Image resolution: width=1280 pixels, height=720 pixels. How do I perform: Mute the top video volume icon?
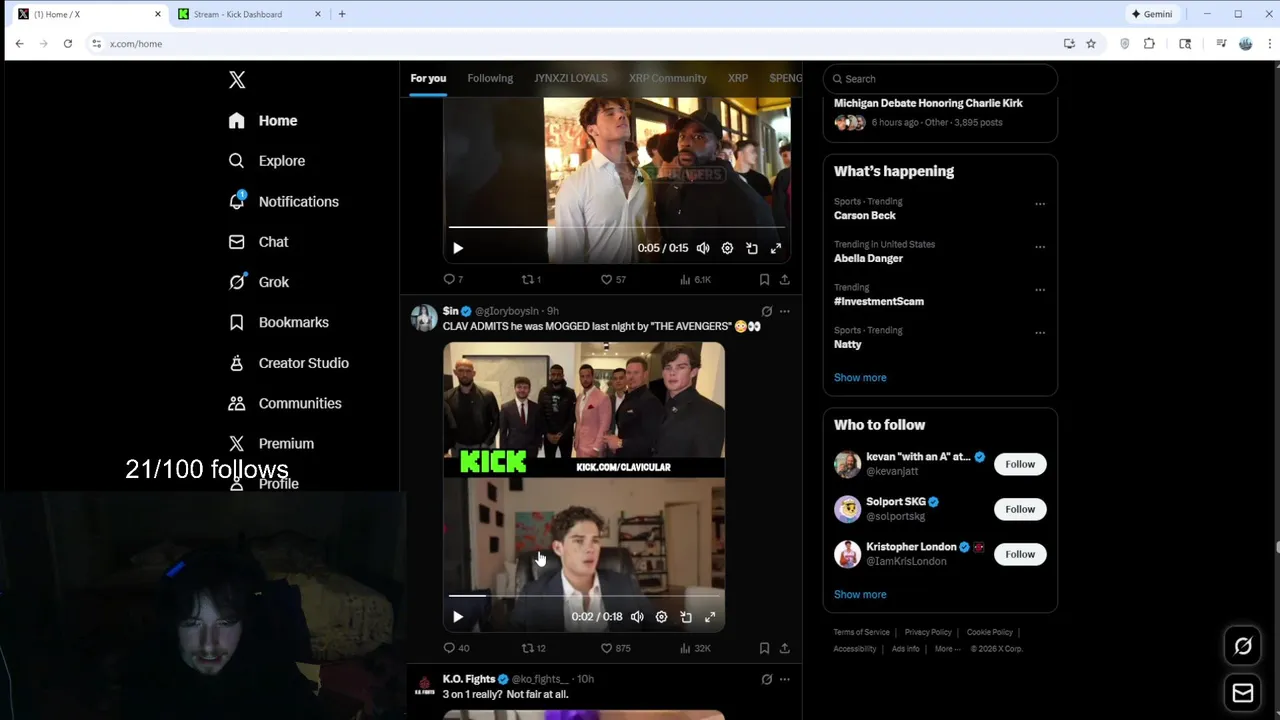tap(703, 248)
